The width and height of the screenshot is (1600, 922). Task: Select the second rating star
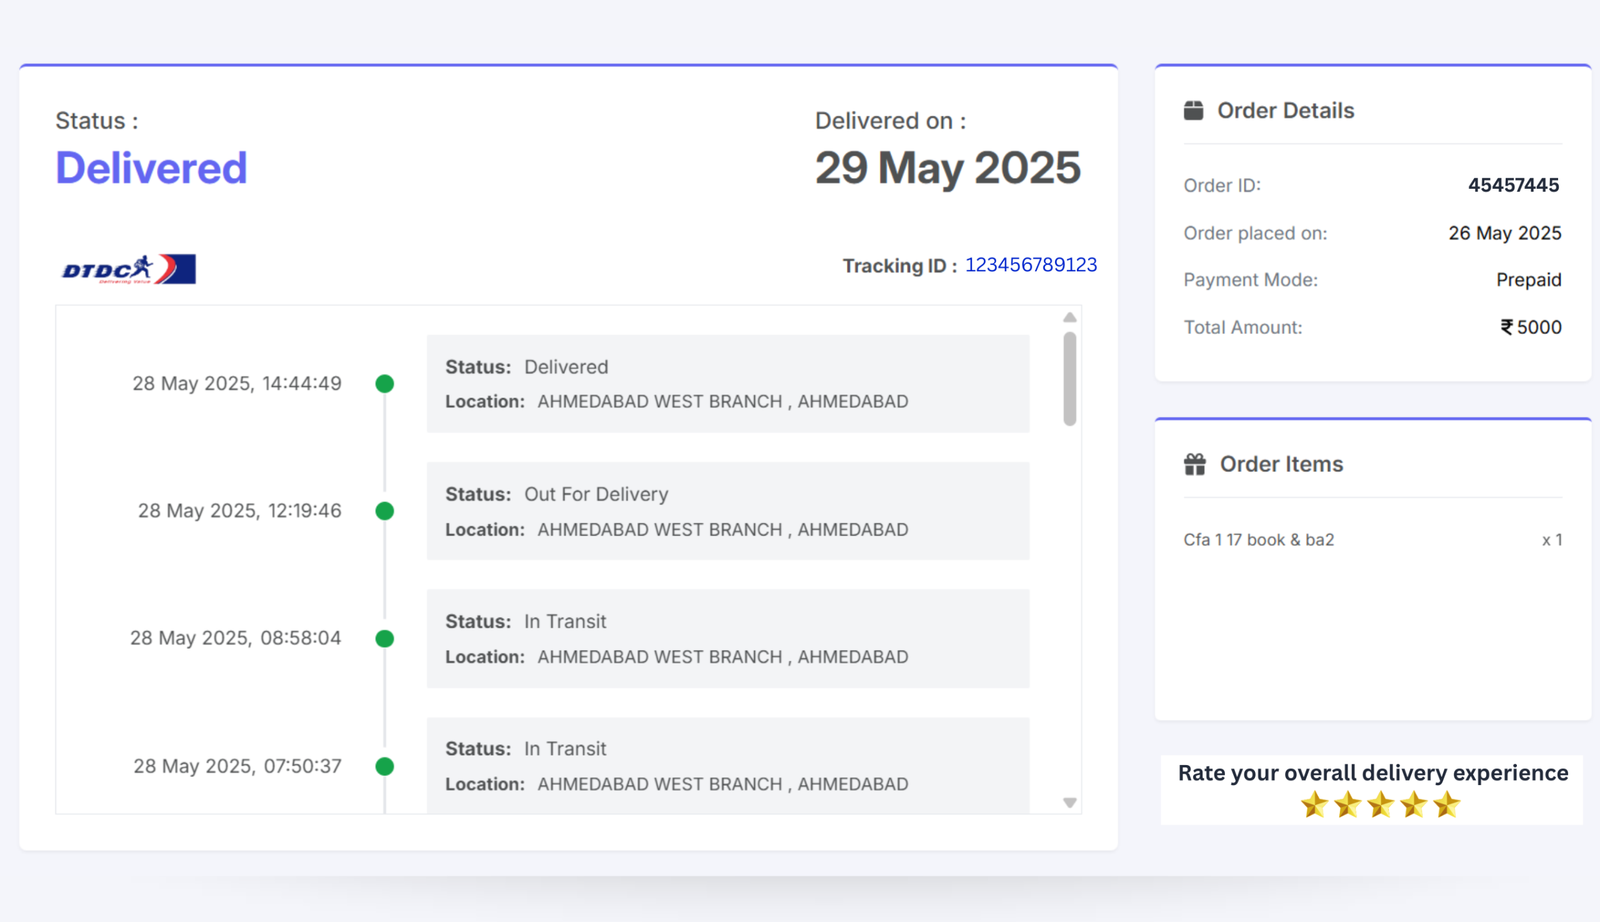pos(1347,805)
